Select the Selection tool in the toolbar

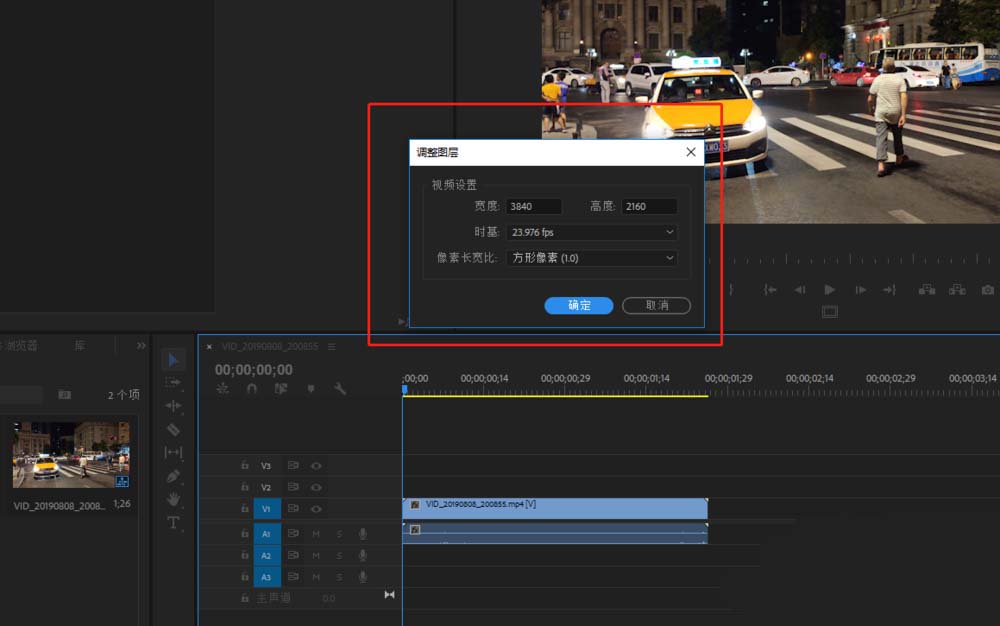[x=172, y=359]
